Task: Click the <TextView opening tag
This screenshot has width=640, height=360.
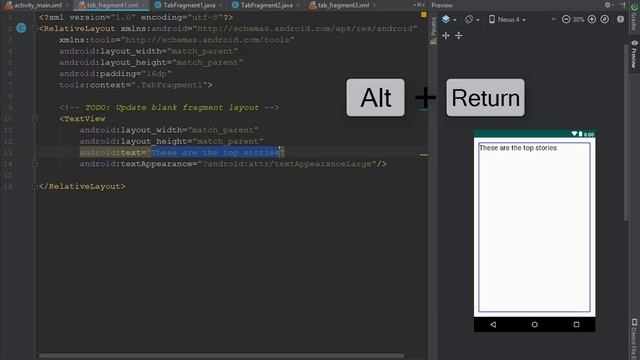Action: 82,119
